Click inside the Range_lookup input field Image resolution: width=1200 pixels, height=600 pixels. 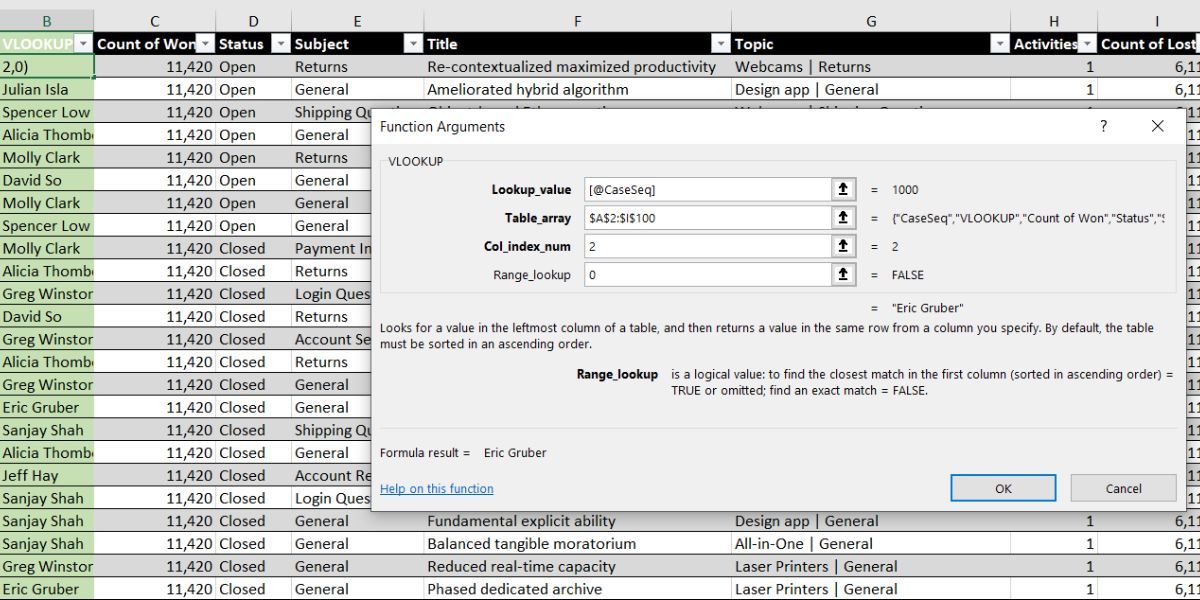(707, 274)
